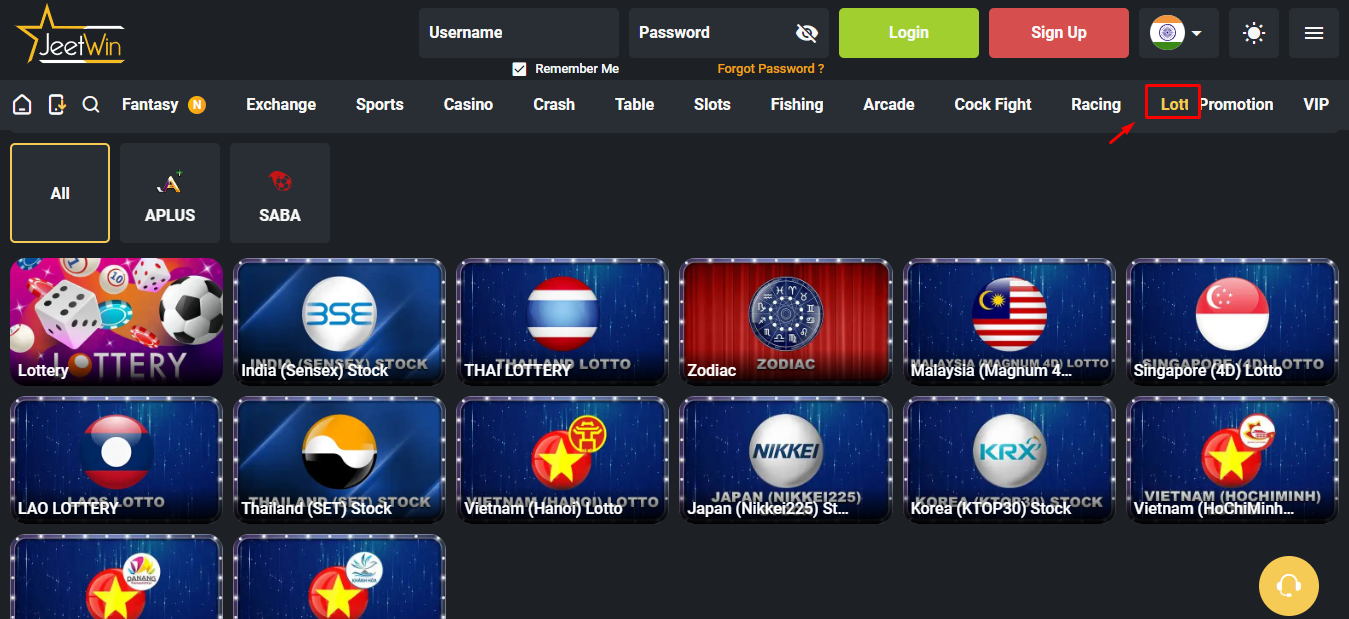Click the red Sign Up button
Image resolution: width=1349 pixels, height=619 pixels.
pyautogui.click(x=1059, y=33)
